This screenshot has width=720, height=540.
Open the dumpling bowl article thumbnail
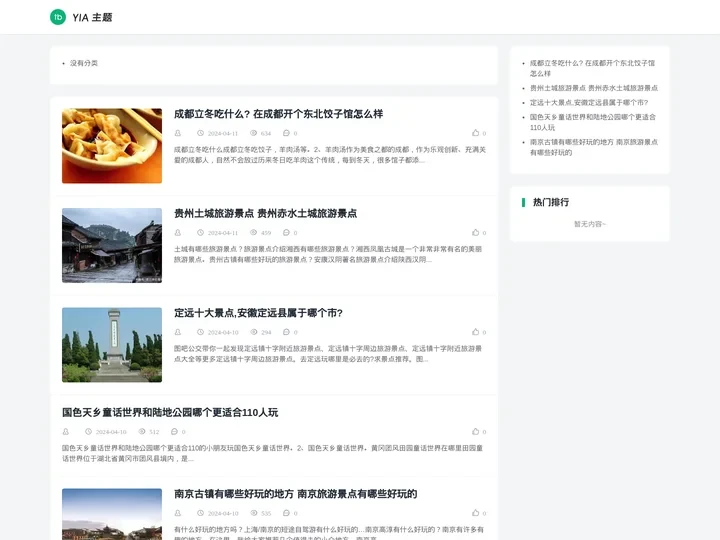[x=112, y=146]
